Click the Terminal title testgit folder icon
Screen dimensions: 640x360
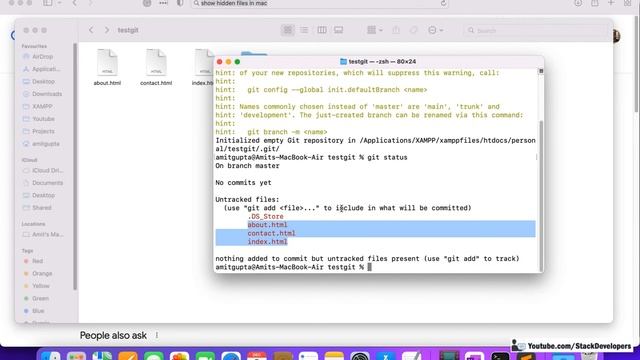click(343, 62)
